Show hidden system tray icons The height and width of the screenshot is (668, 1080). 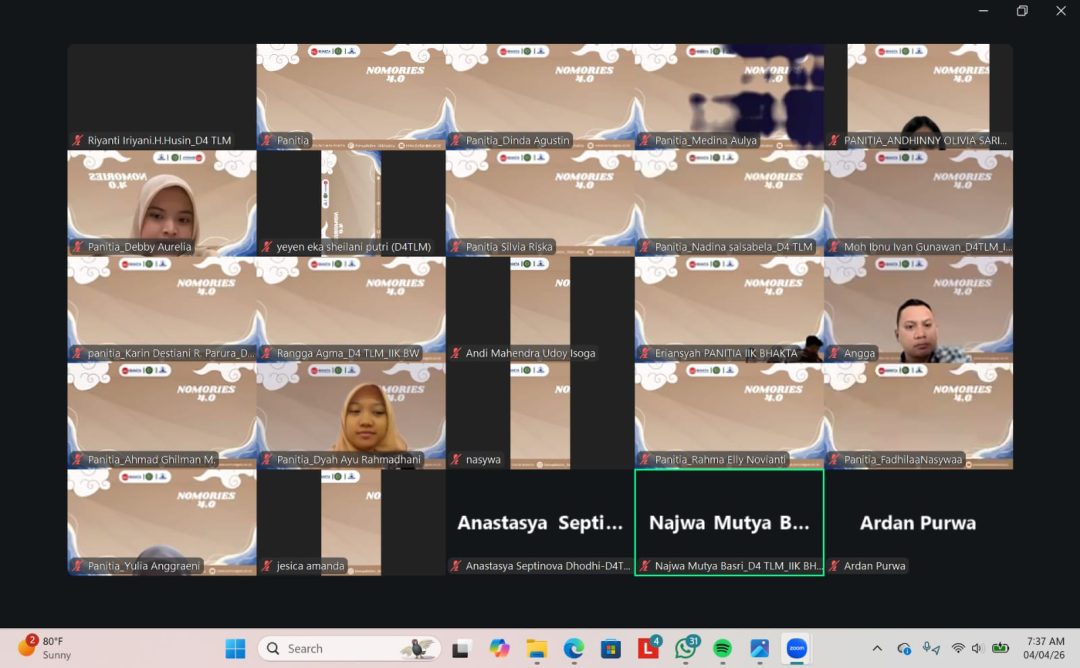[x=877, y=648]
